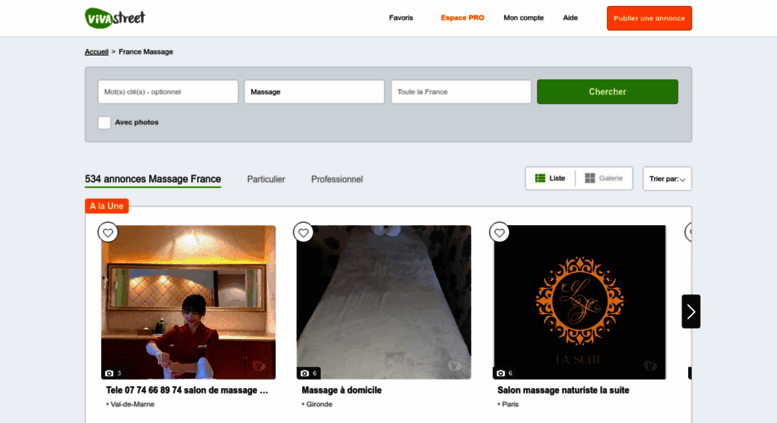777x423 pixels.
Task: Follow the Accueil breadcrumb link
Action: [x=96, y=52]
